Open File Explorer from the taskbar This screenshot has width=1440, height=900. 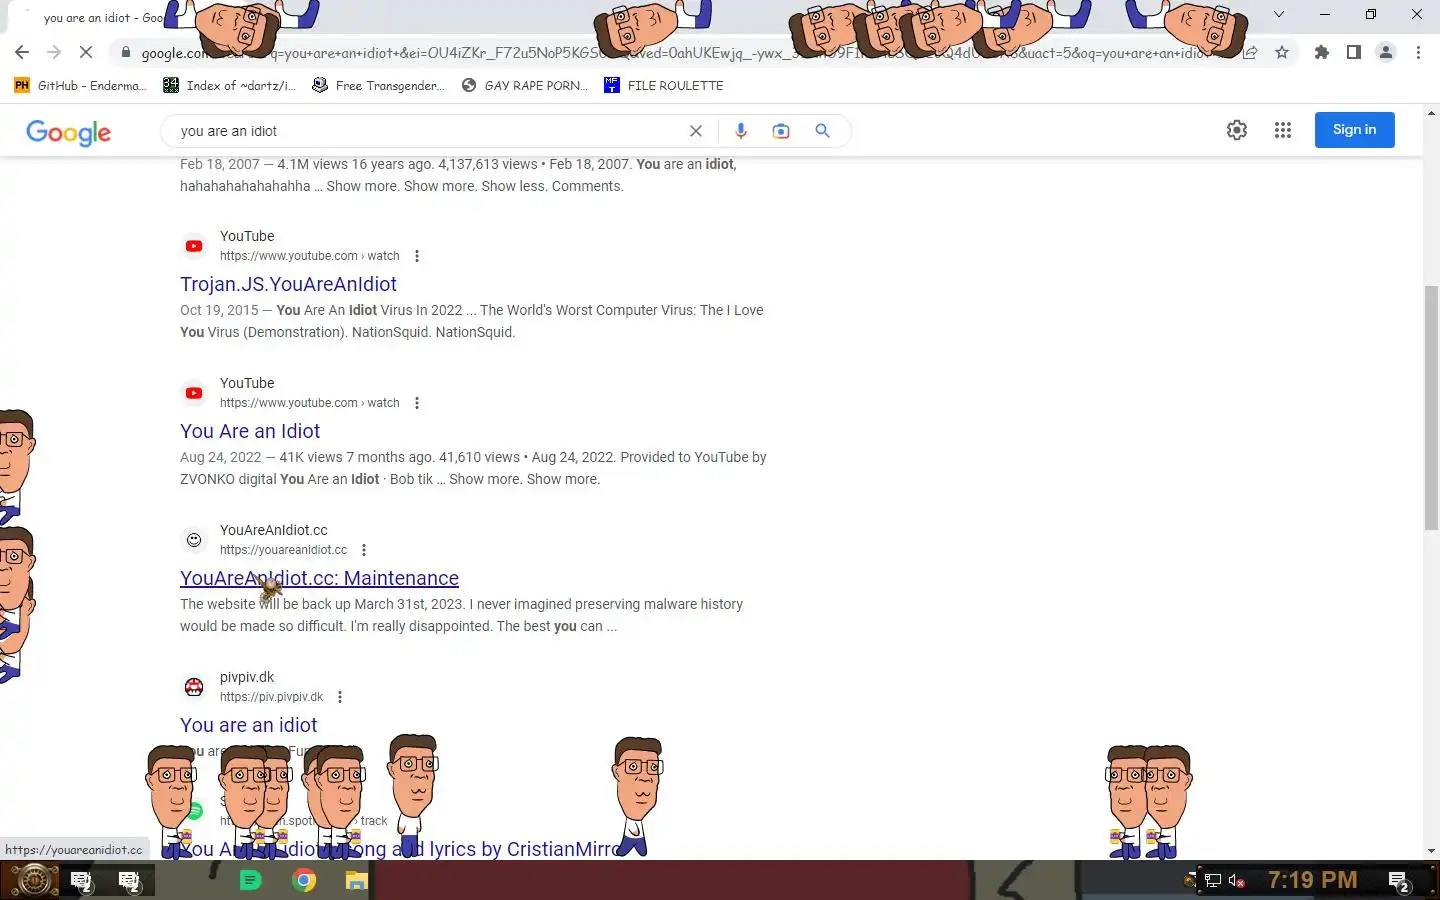(x=357, y=880)
